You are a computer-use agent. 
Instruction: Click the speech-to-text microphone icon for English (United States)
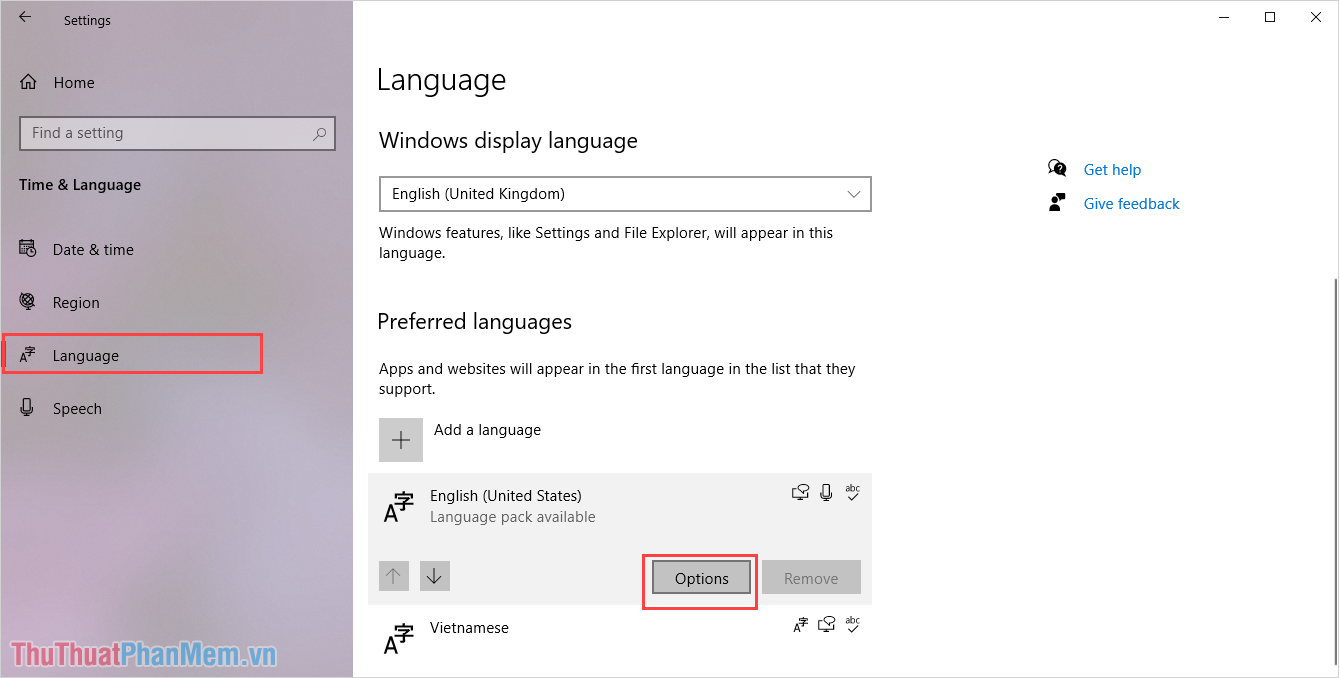pos(826,492)
